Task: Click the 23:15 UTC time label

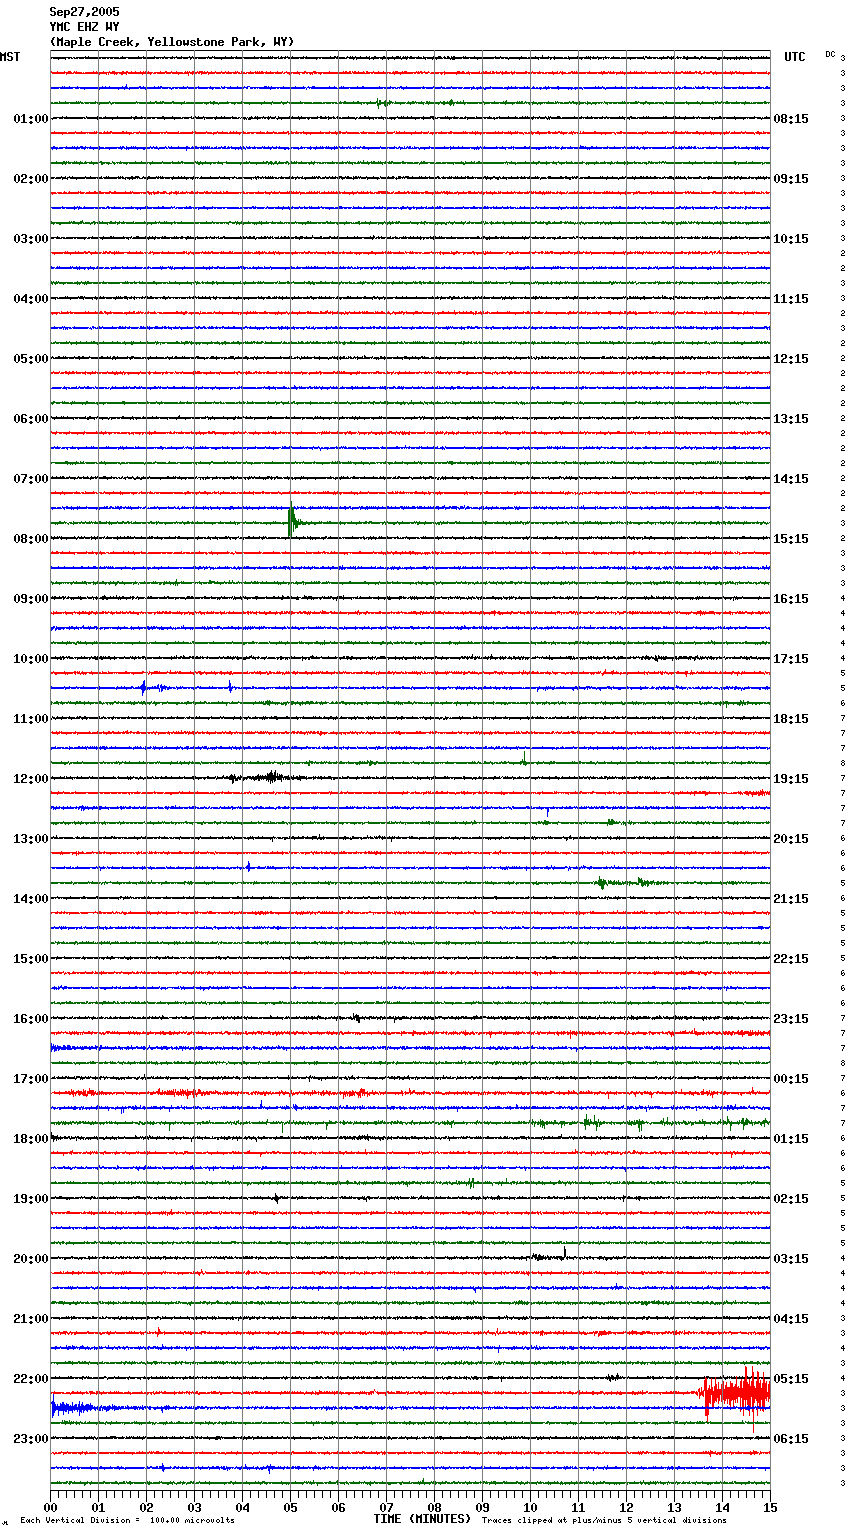Action: coord(791,1019)
